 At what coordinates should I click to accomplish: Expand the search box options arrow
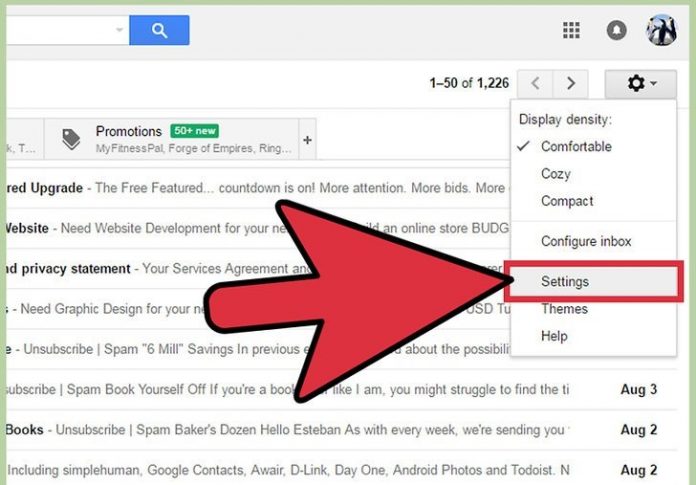[x=120, y=31]
